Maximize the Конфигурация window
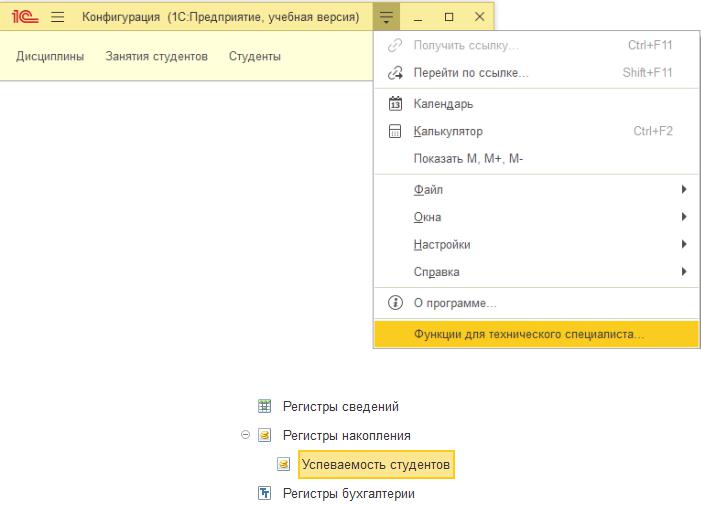Viewport: 701px width, 509px height. (x=449, y=17)
